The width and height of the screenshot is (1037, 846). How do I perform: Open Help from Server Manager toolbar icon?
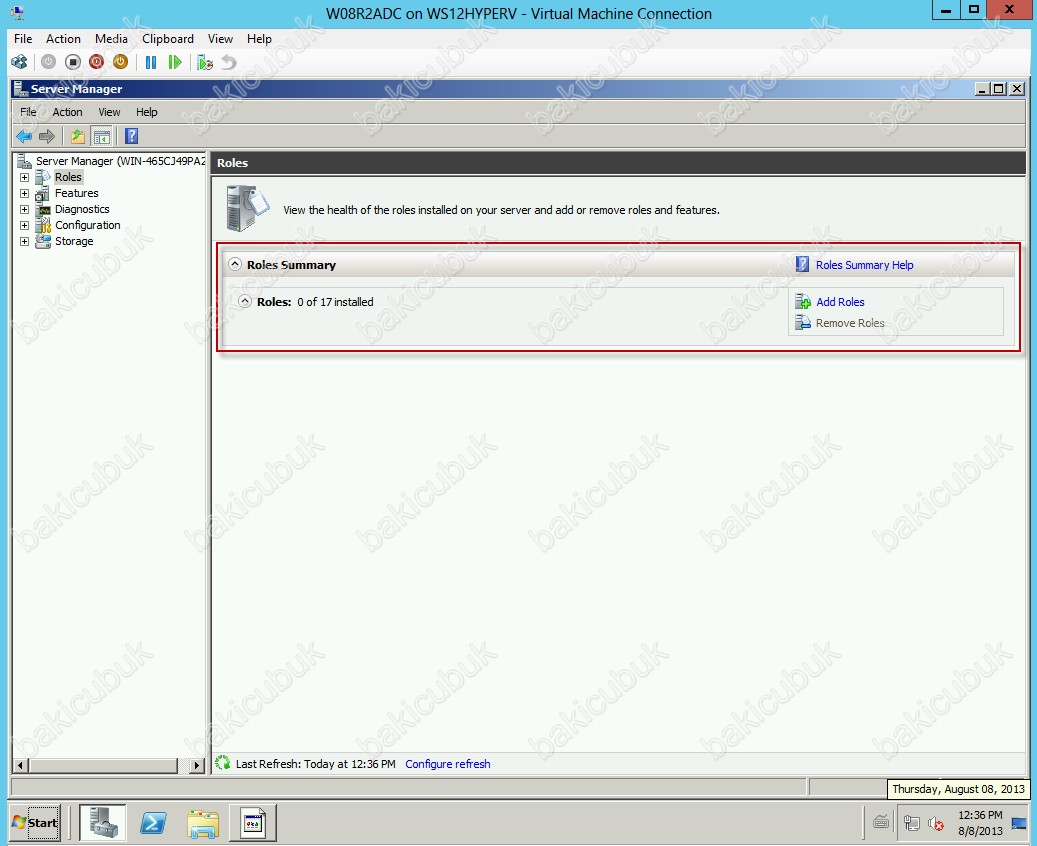(132, 136)
